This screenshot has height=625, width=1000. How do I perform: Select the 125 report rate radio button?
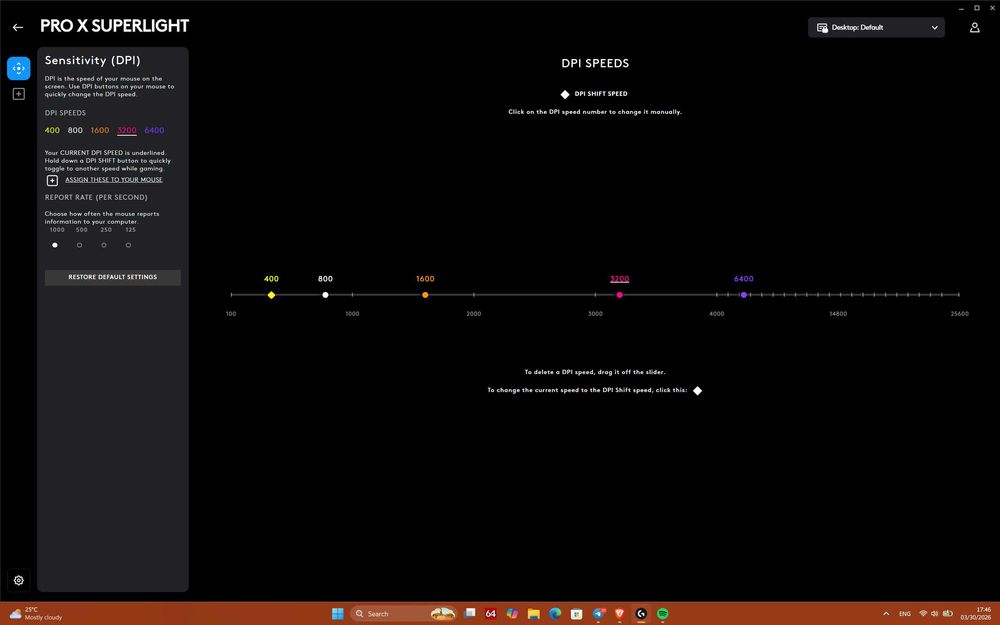tap(128, 245)
